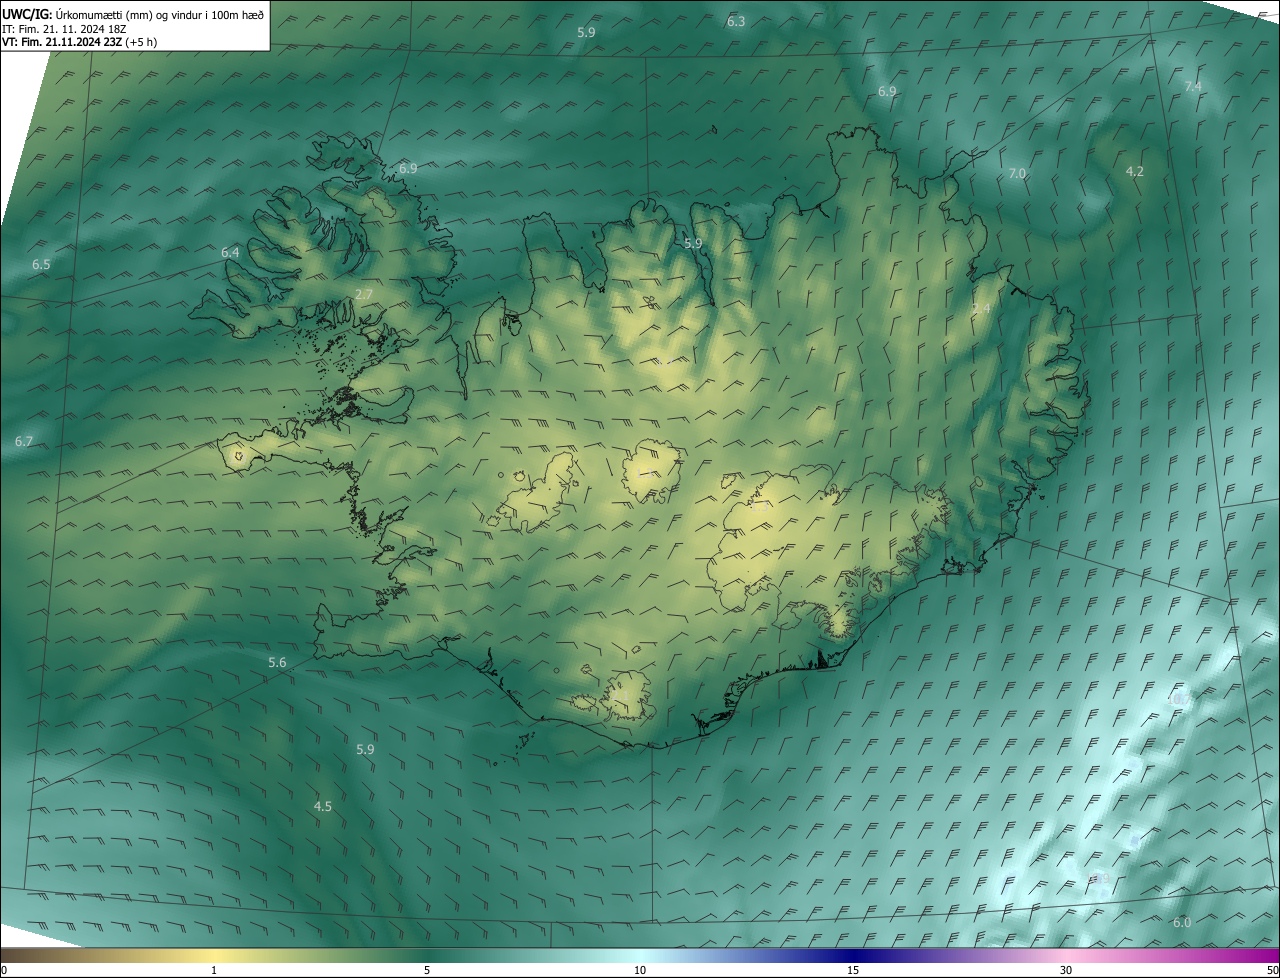Click the 6.0 value label
Image resolution: width=1280 pixels, height=978 pixels.
[x=1182, y=922]
